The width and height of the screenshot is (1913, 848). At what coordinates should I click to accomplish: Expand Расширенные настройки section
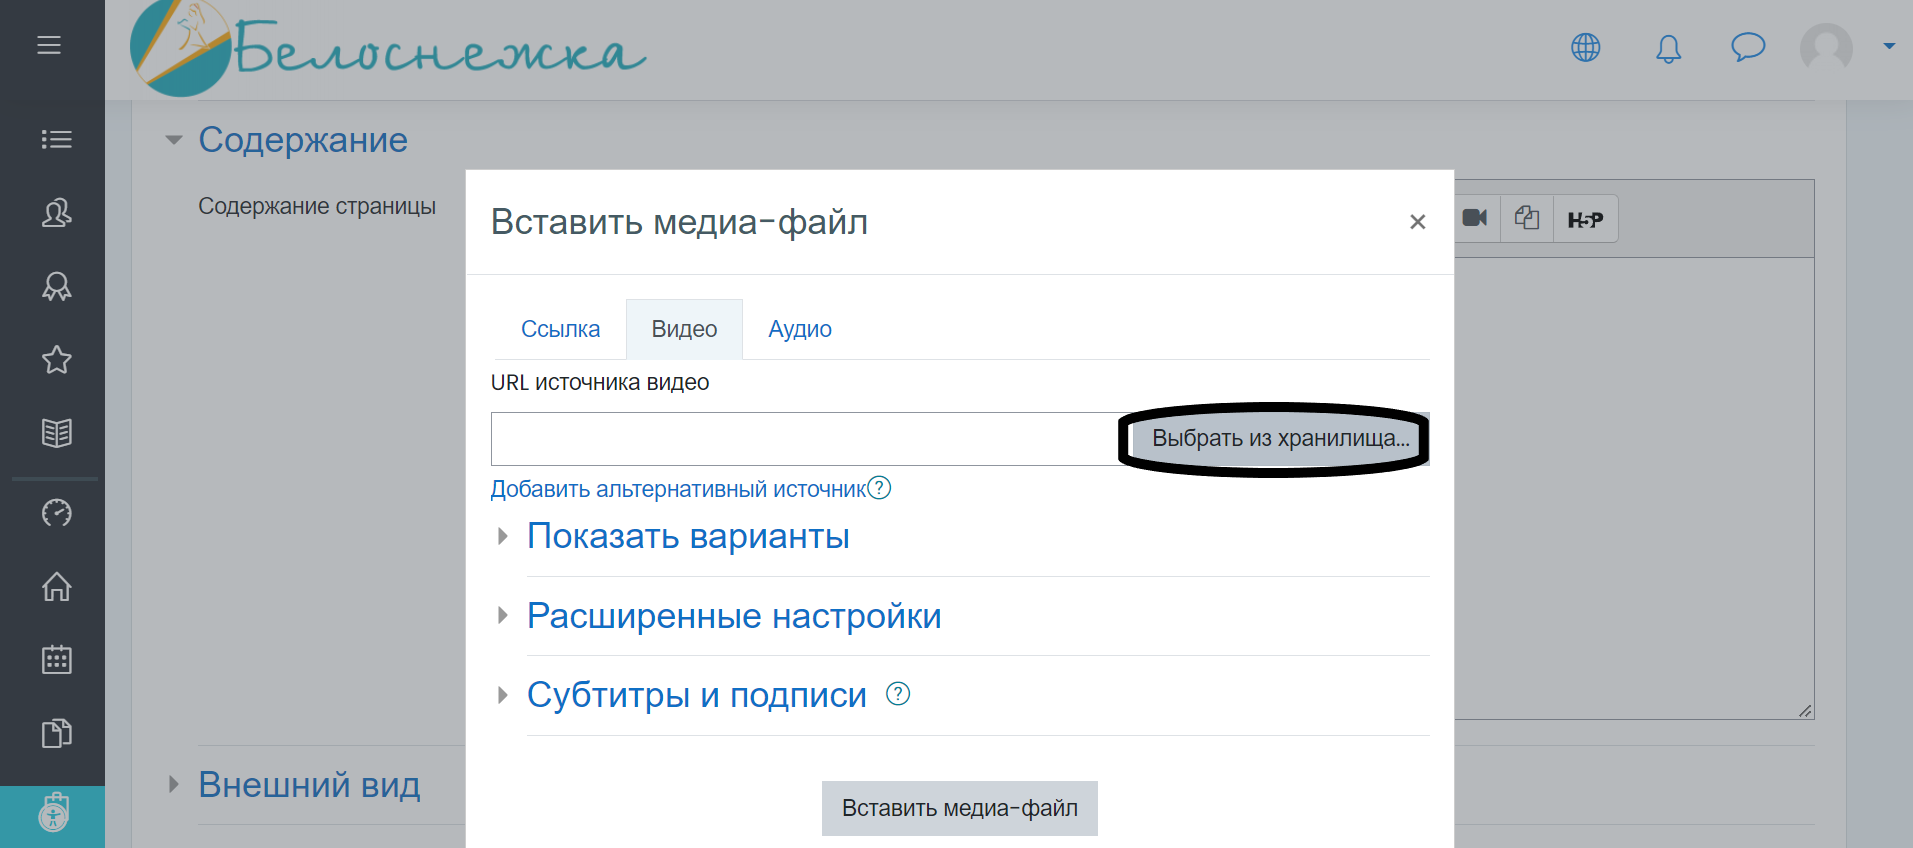point(733,616)
